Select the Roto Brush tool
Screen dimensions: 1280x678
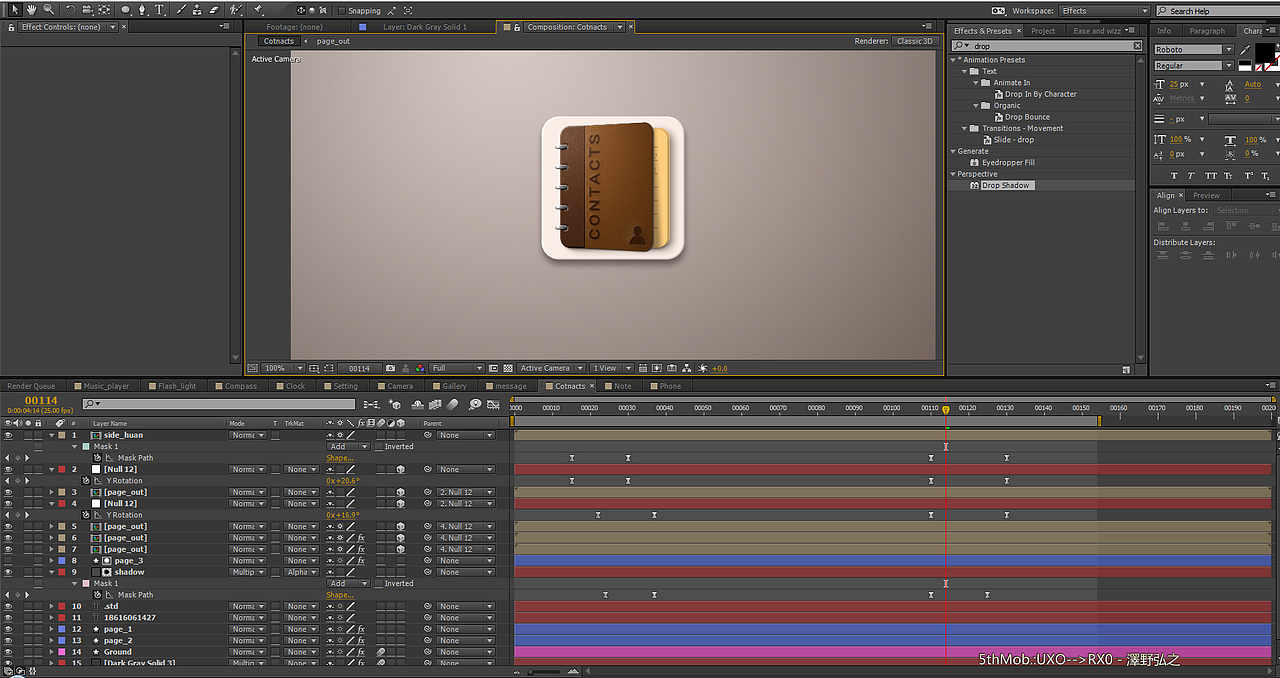[x=236, y=9]
